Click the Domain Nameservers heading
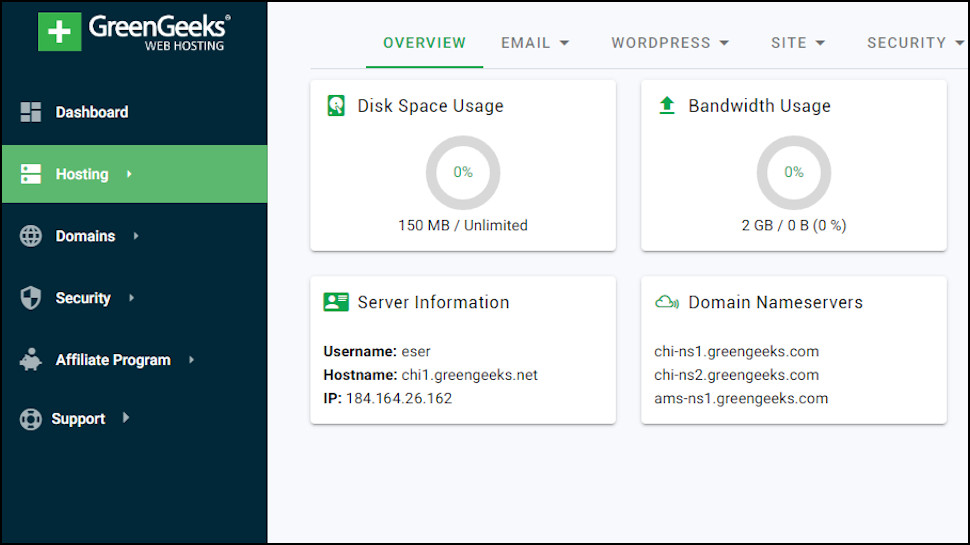970x545 pixels. 776,302
